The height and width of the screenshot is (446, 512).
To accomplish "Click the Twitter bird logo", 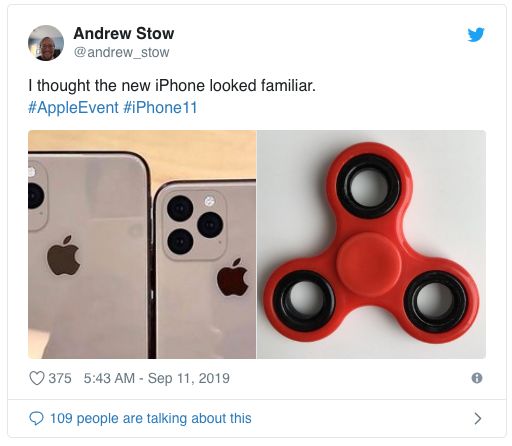I will point(476,35).
